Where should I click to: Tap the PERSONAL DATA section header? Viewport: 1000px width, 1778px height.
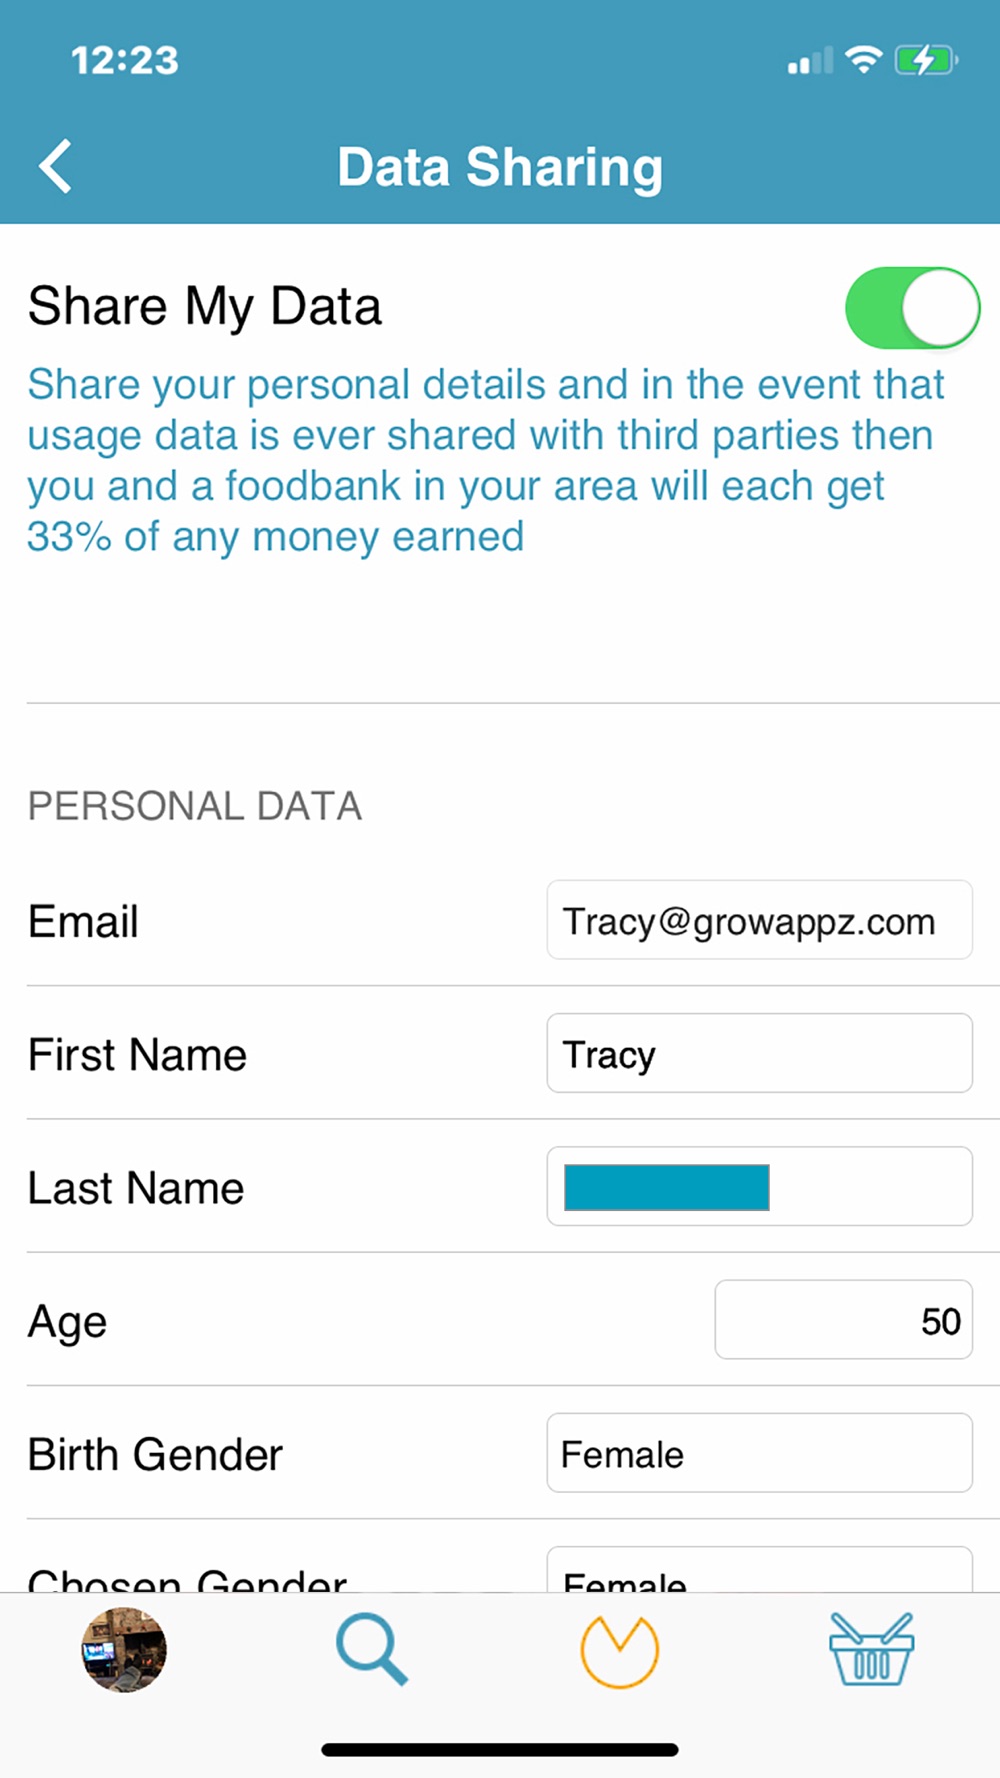[x=195, y=806]
